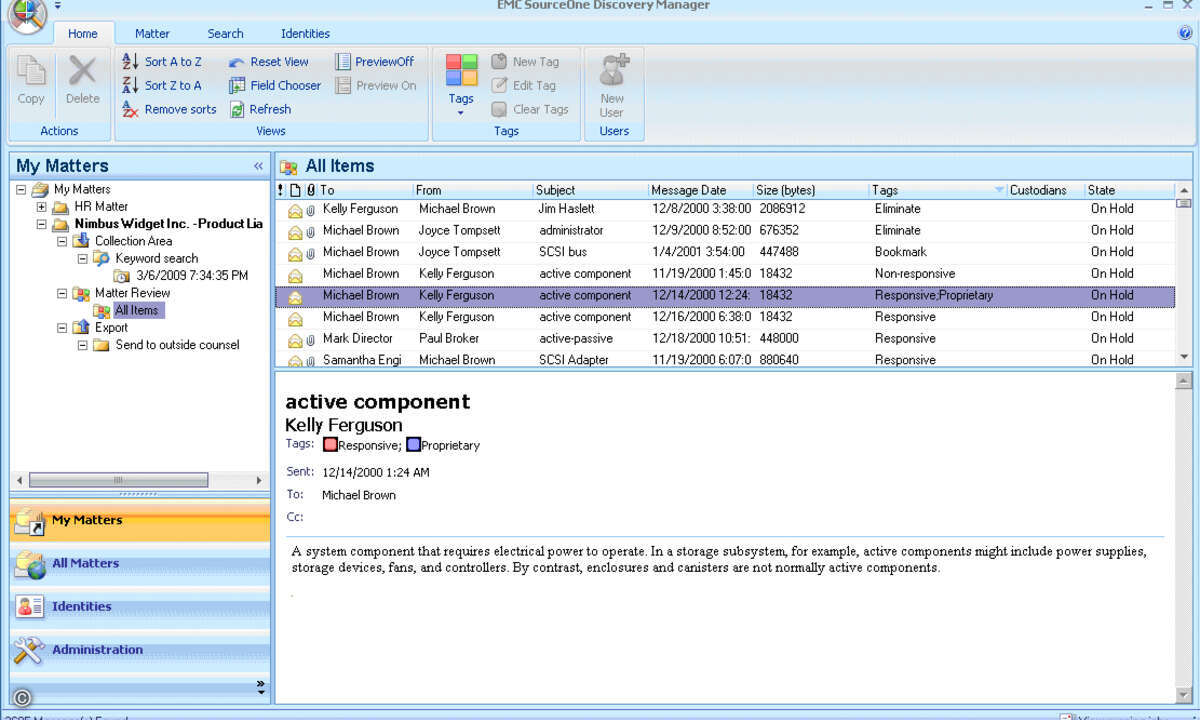Click the red Responsive tag swatch

coord(330,445)
